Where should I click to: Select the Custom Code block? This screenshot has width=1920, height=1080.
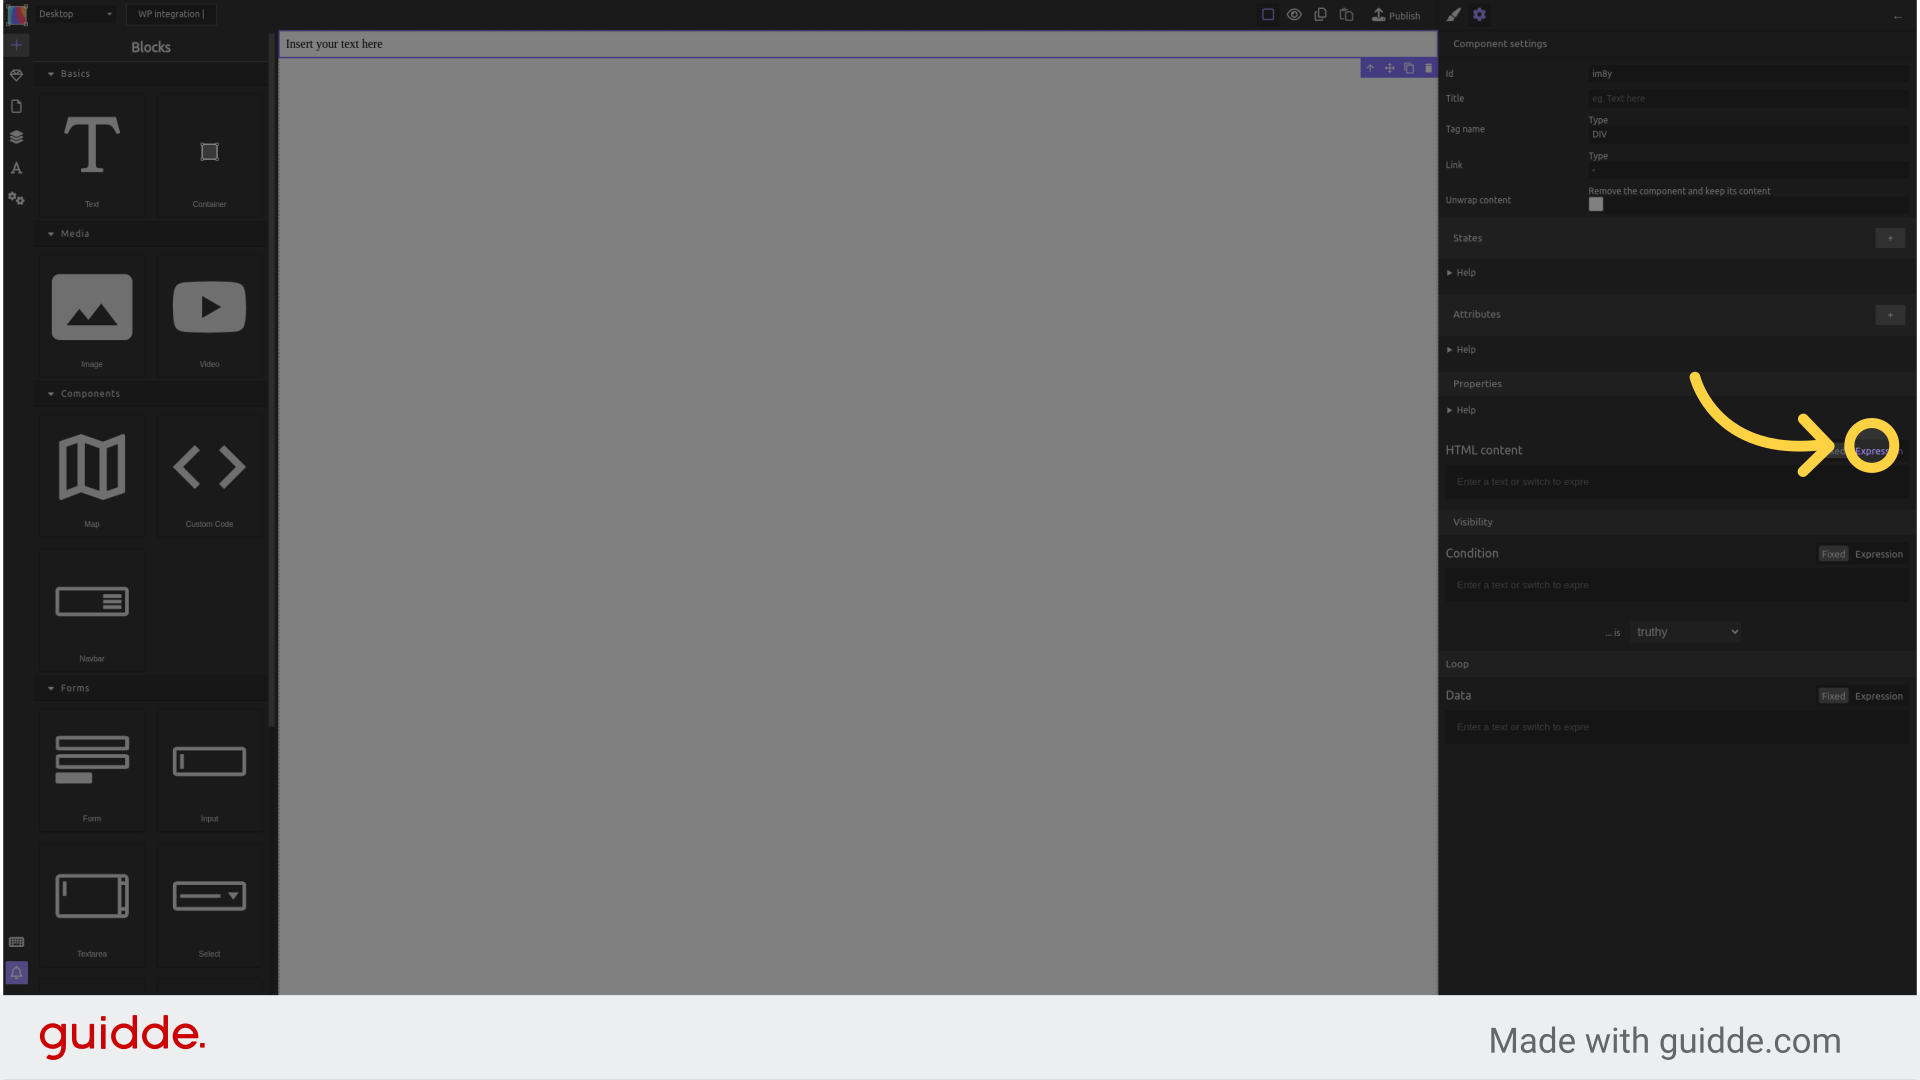click(208, 475)
